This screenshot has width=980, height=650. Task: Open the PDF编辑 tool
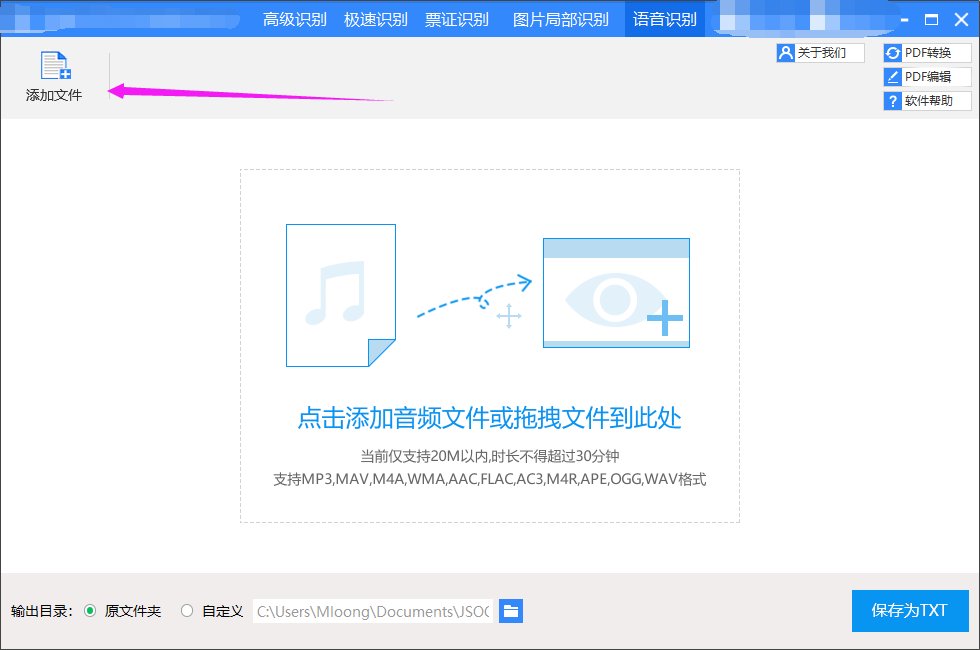tap(930, 76)
